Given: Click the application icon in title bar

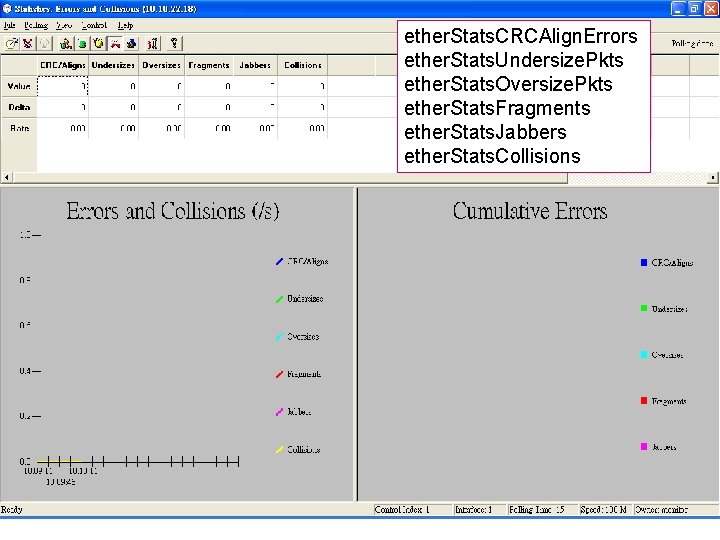Looking at the screenshot, I should click(x=7, y=8).
